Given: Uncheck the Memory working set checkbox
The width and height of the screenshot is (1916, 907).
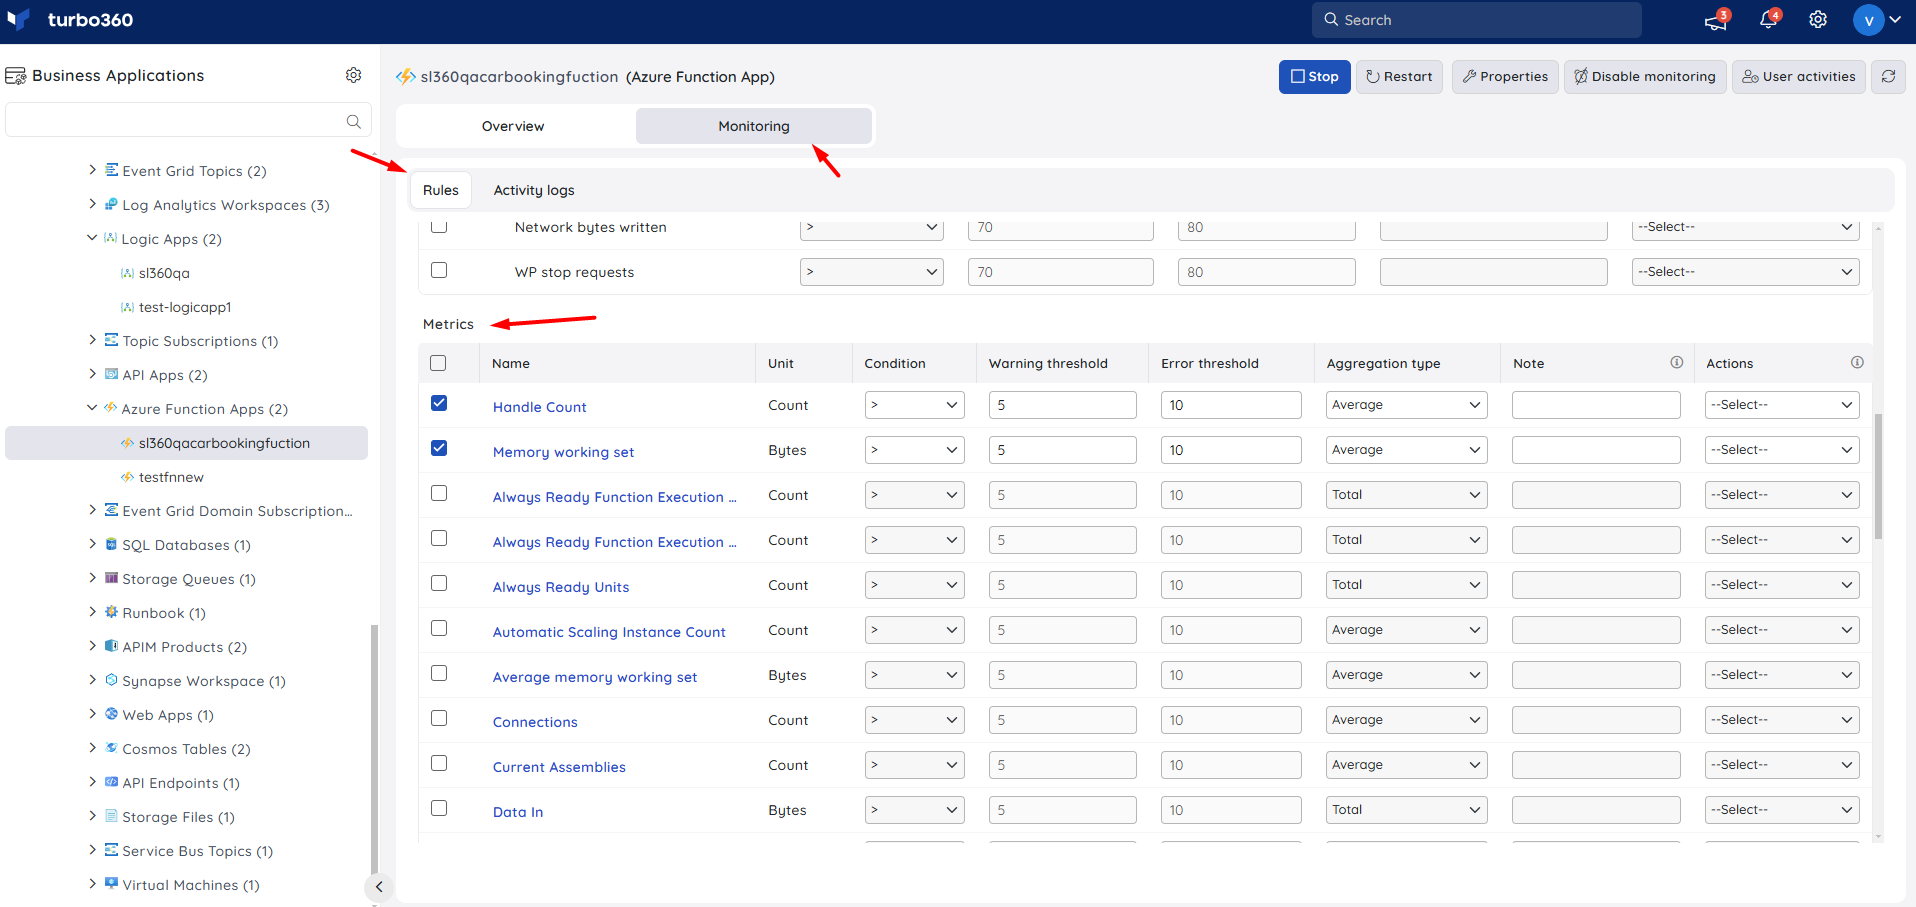Looking at the screenshot, I should [439, 448].
